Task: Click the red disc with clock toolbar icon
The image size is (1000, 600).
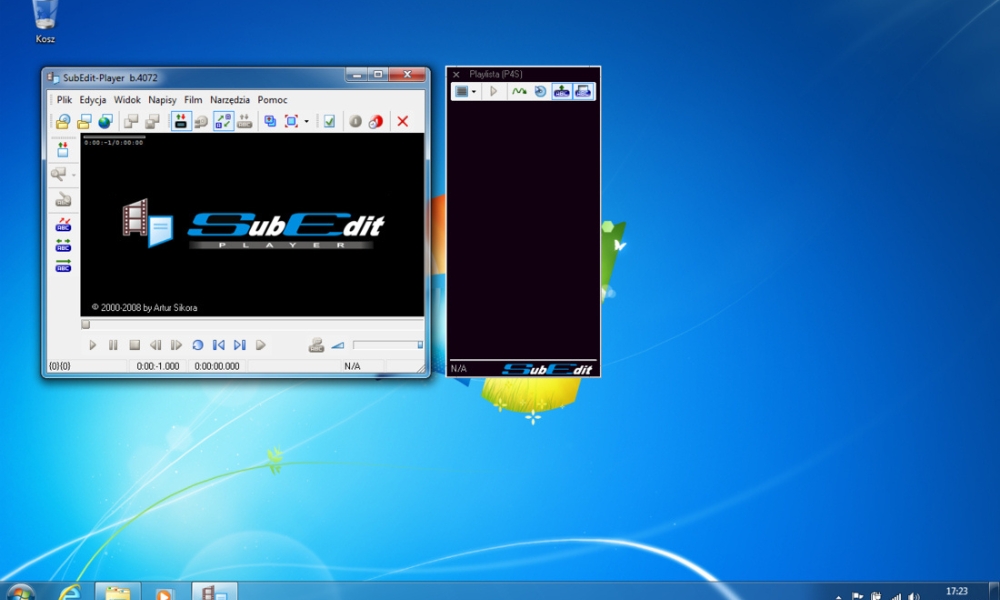Action: coord(376,121)
